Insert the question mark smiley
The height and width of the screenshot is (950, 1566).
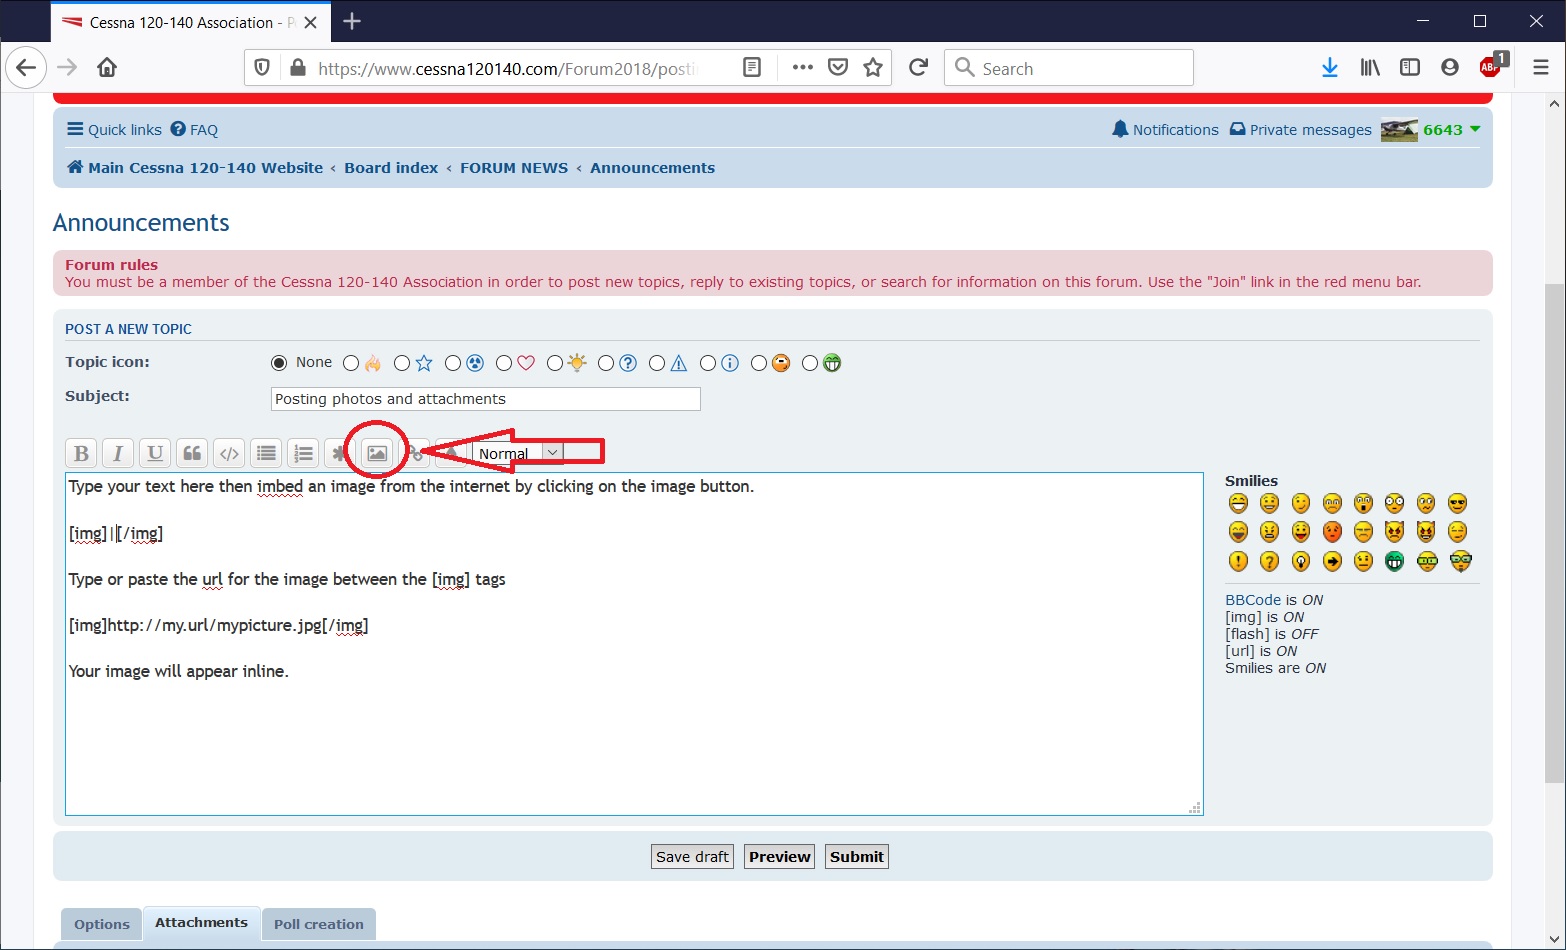click(1269, 561)
